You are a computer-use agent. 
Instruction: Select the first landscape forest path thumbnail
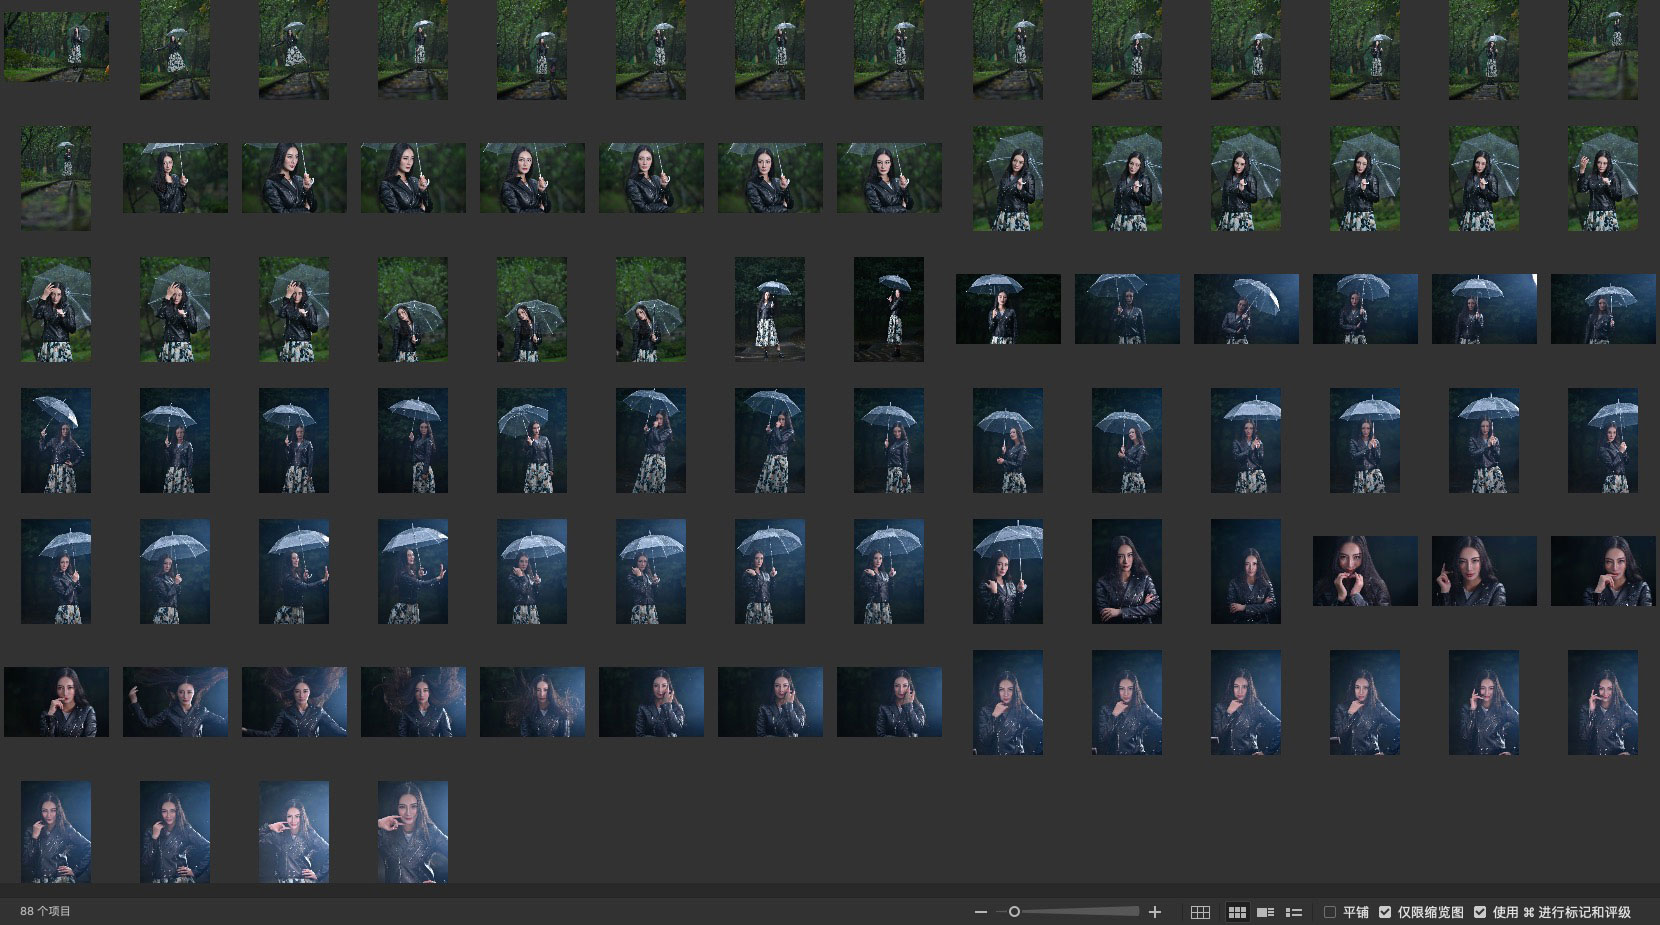[x=56, y=47]
